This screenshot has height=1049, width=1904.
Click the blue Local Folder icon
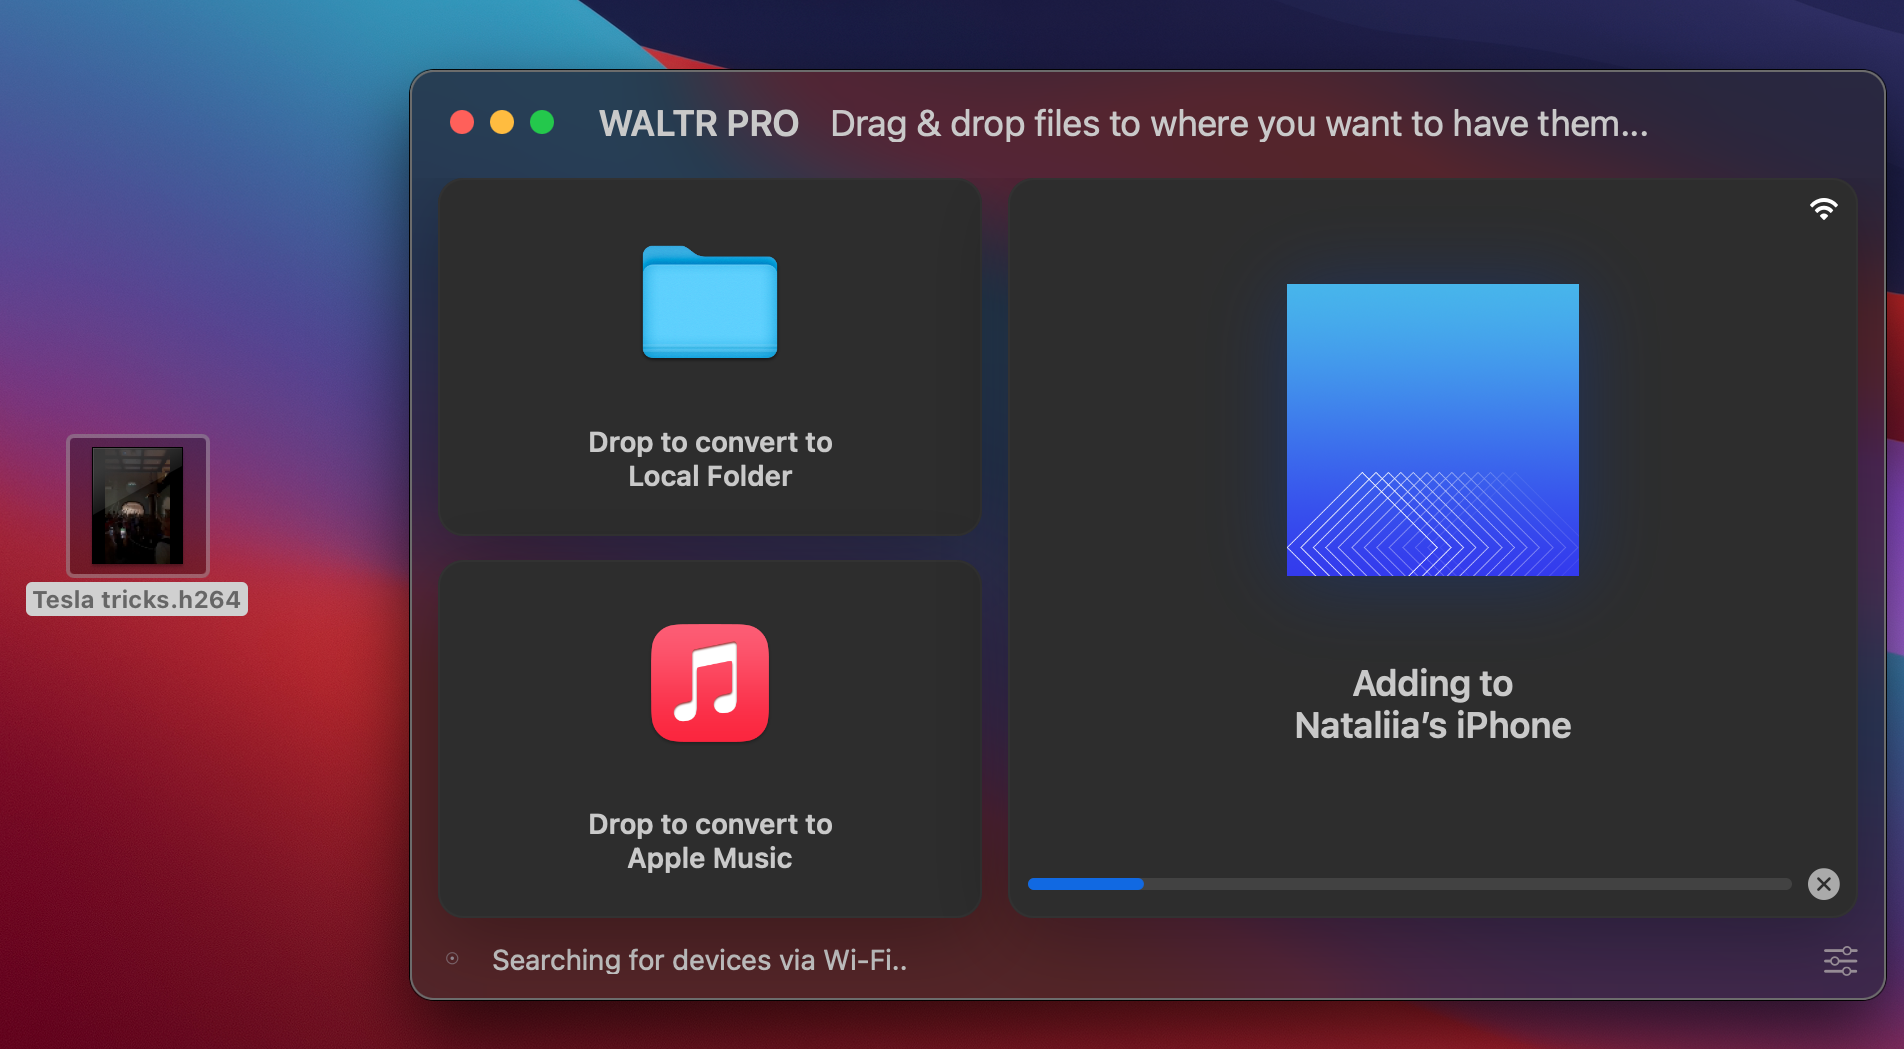pos(710,301)
